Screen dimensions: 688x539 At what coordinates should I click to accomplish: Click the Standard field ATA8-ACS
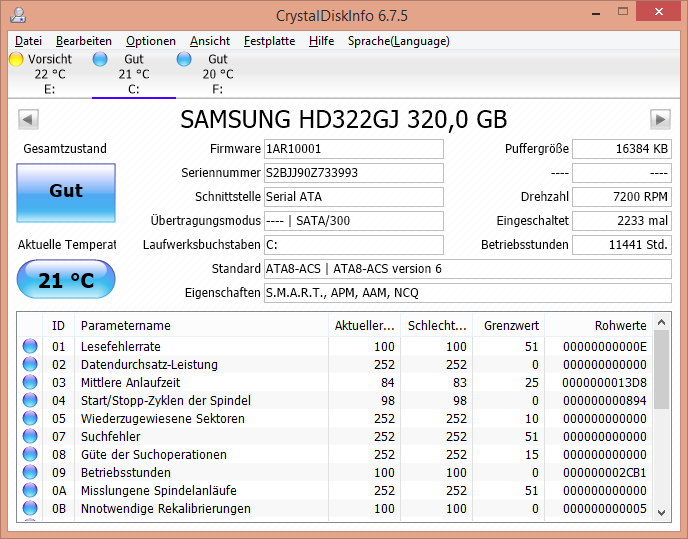coord(468,269)
